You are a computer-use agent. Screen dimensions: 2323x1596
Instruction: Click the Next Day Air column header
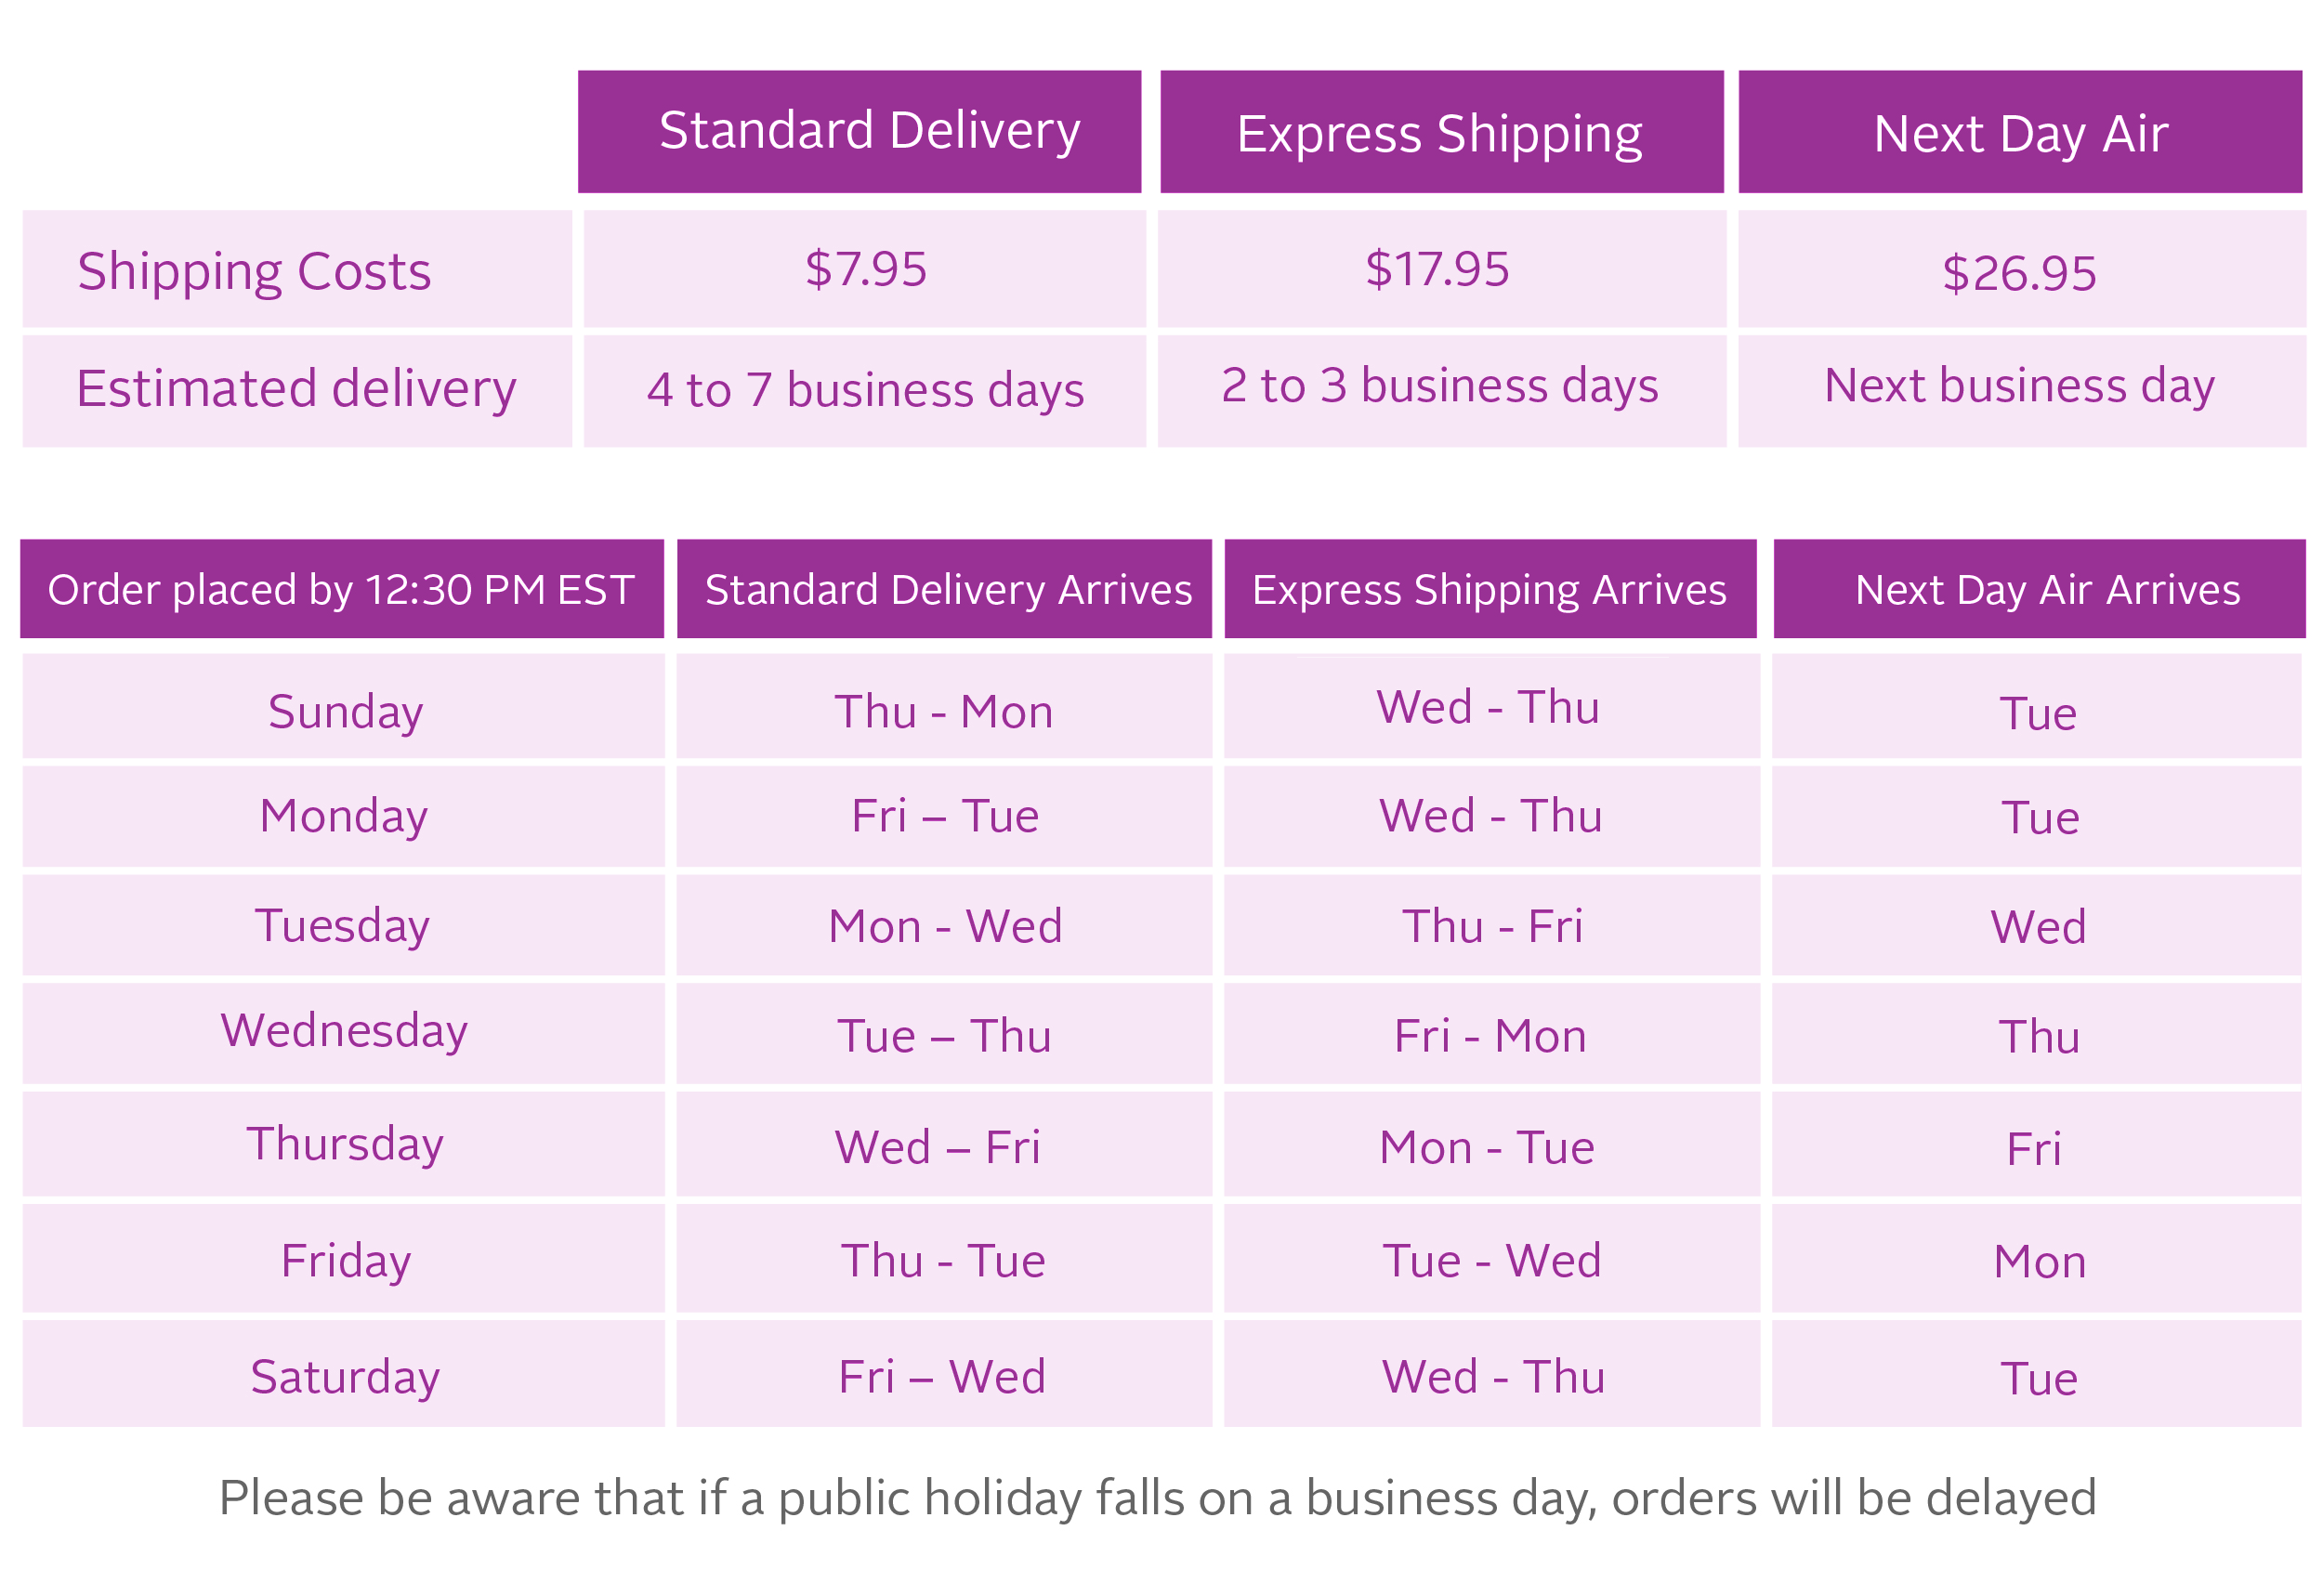(x=2019, y=133)
